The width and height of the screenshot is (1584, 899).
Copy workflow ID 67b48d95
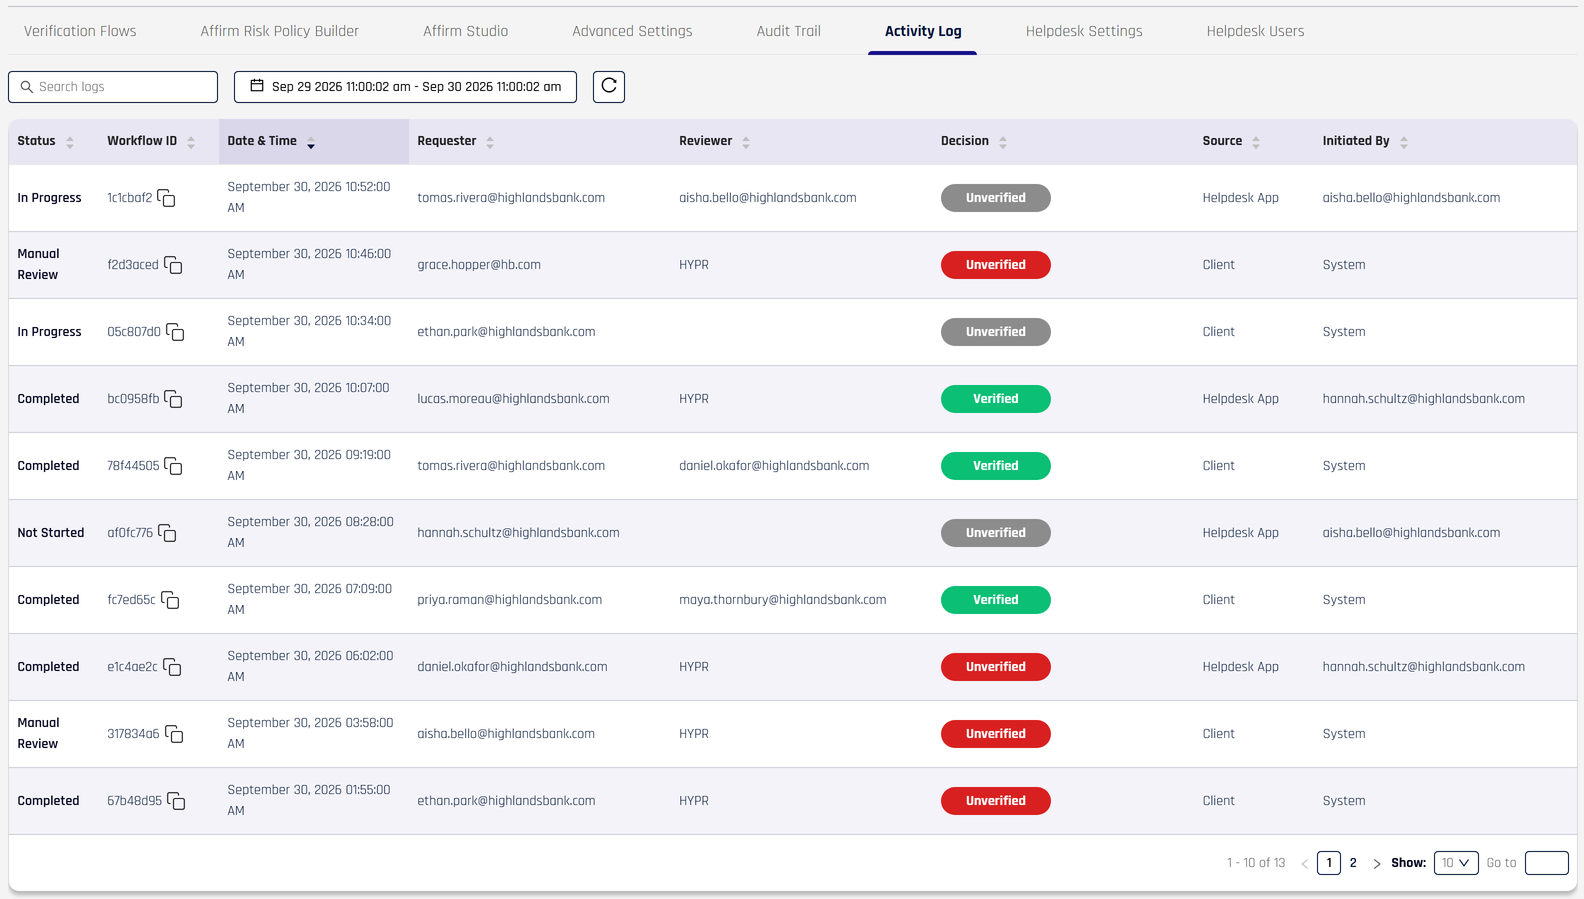click(176, 801)
